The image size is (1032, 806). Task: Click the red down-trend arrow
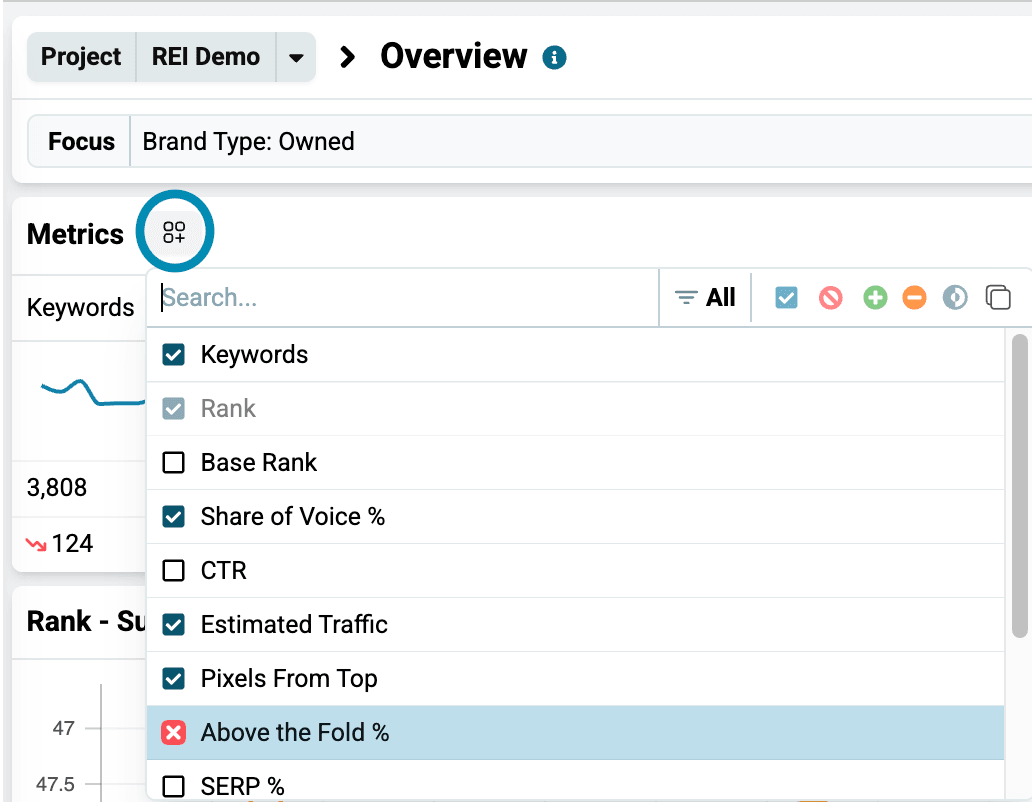[36, 544]
